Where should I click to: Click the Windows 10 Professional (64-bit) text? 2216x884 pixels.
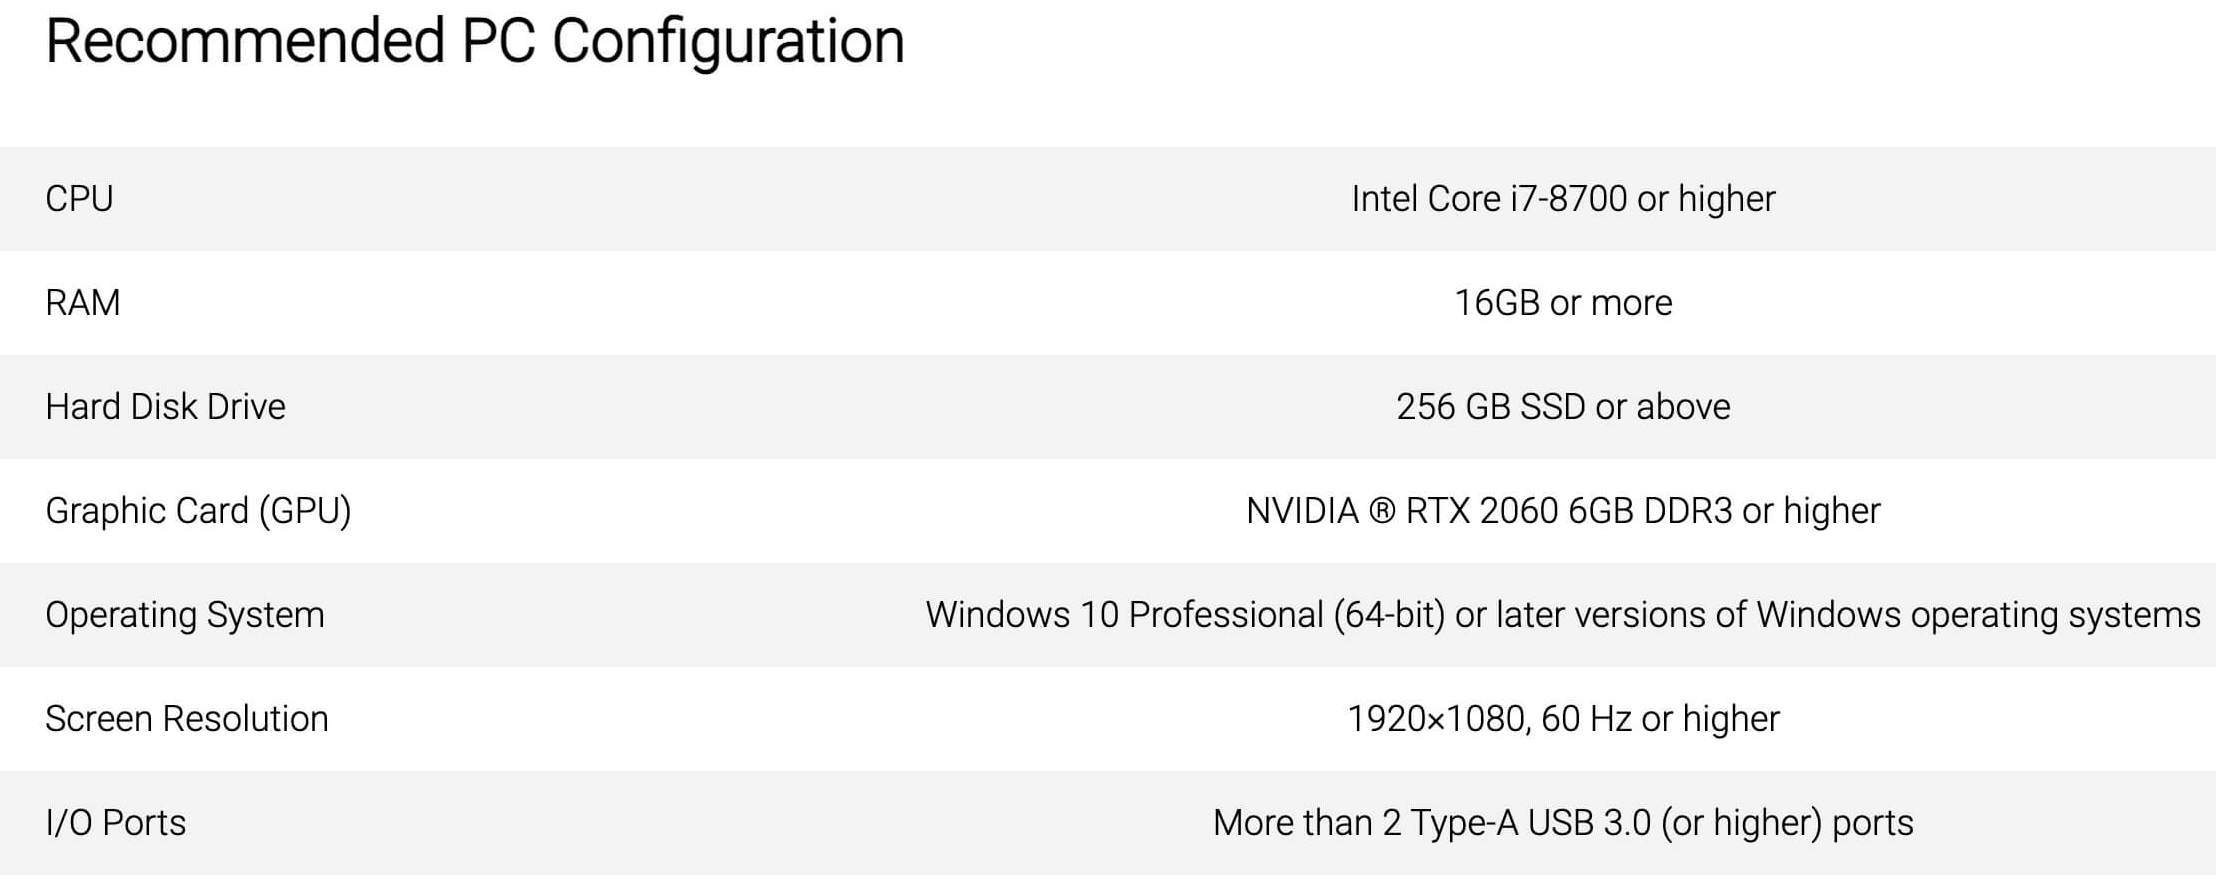coord(1185,615)
